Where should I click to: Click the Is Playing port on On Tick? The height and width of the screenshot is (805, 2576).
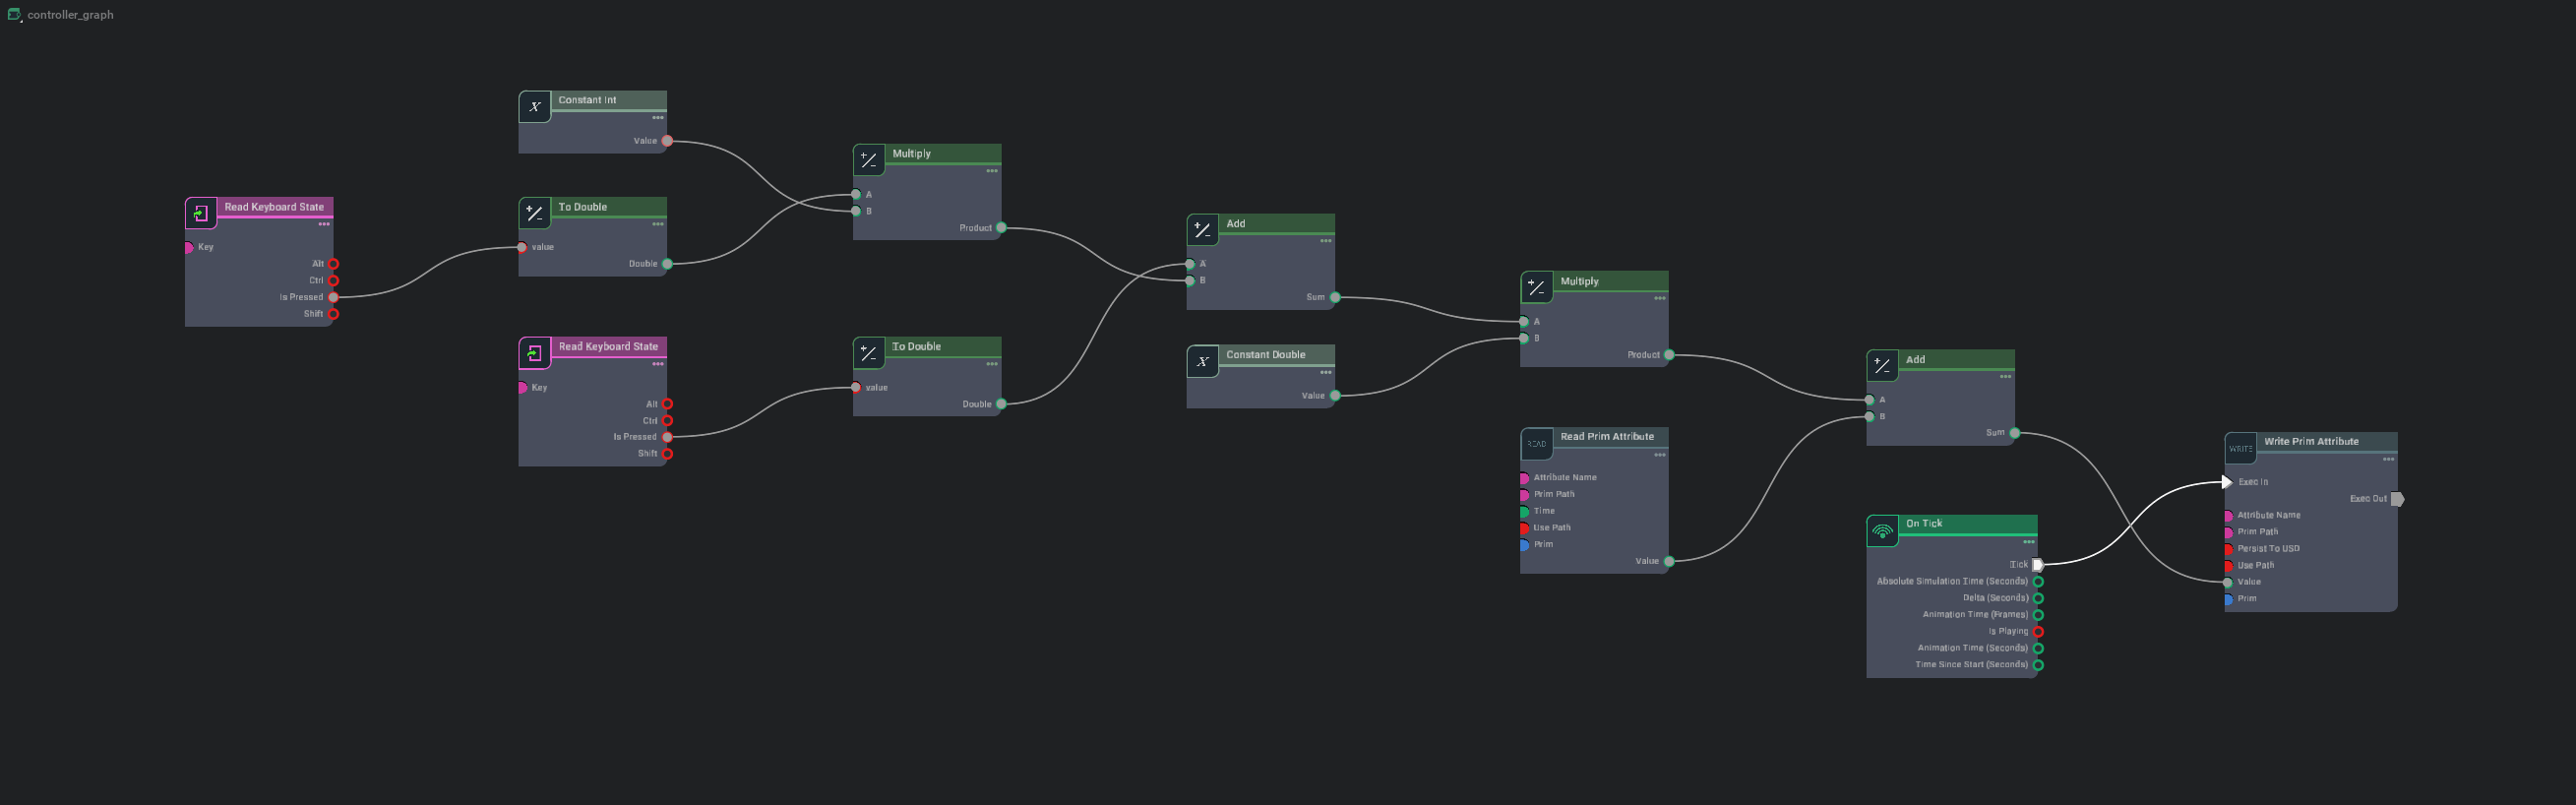click(2038, 632)
